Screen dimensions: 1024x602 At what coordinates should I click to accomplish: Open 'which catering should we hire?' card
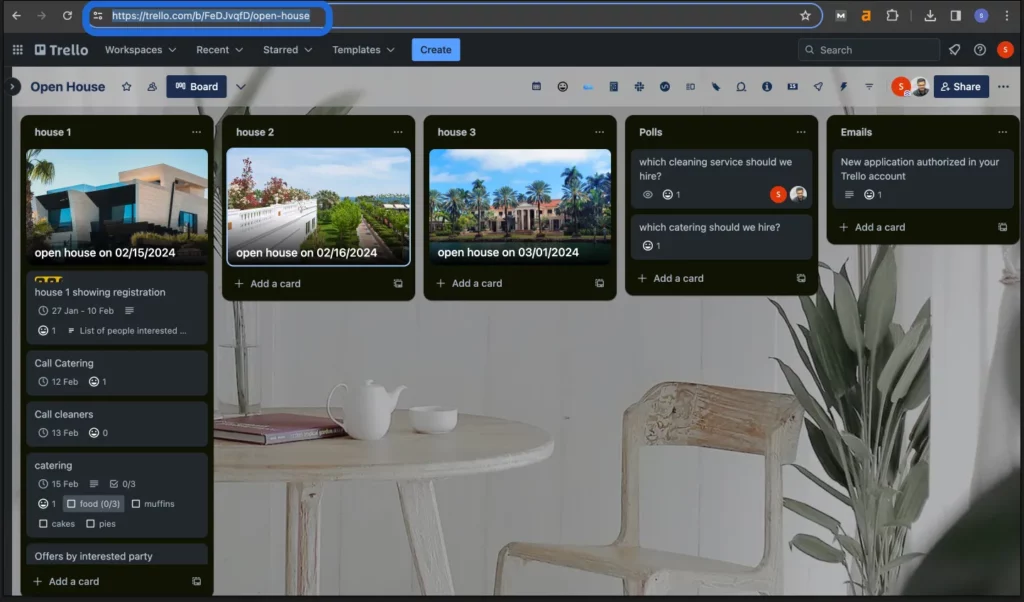(x=722, y=236)
